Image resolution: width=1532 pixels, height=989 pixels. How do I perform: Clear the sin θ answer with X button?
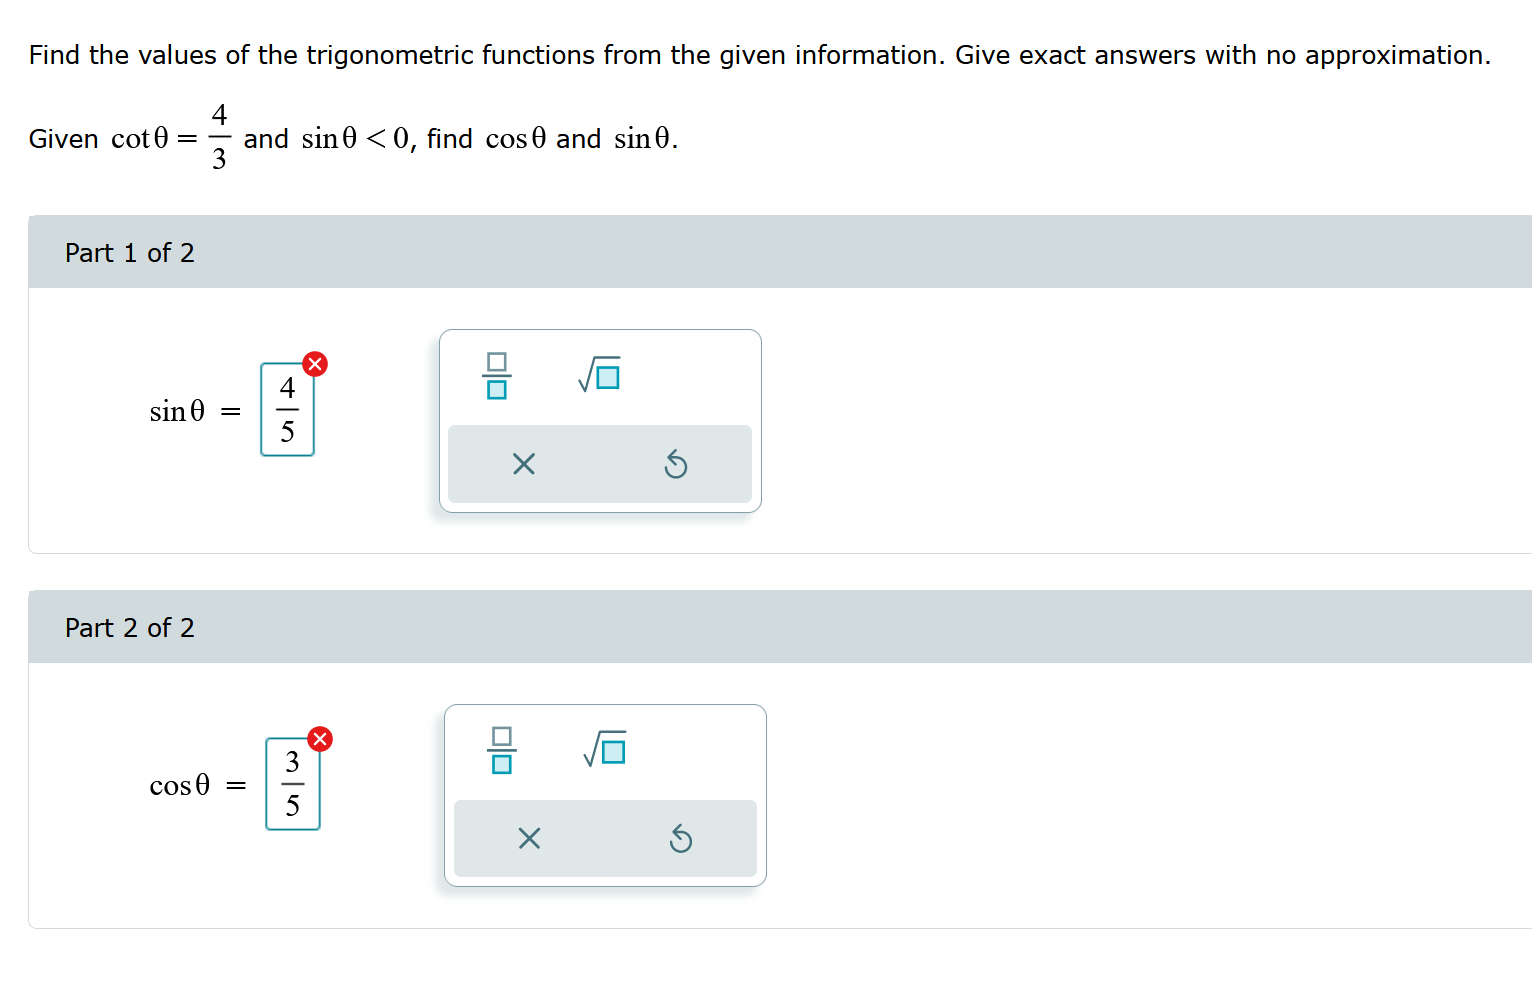[x=524, y=464]
